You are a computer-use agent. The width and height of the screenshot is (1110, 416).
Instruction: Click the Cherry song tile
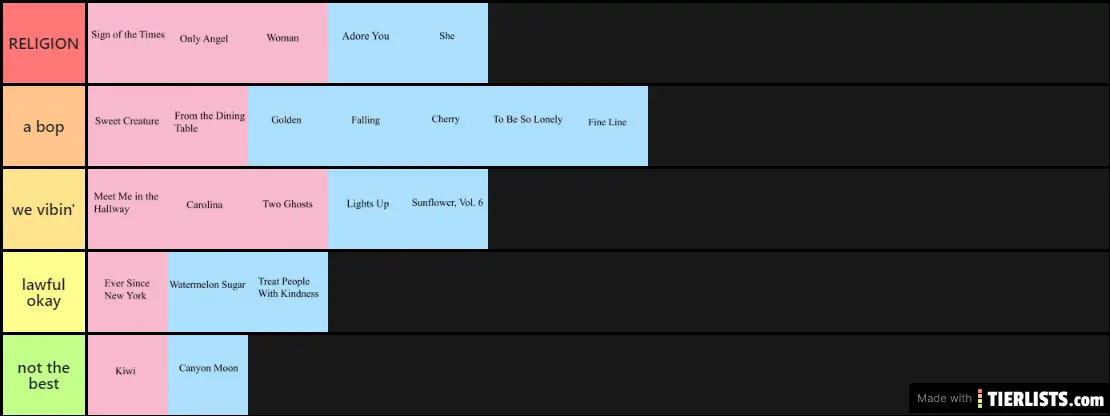pyautogui.click(x=447, y=126)
